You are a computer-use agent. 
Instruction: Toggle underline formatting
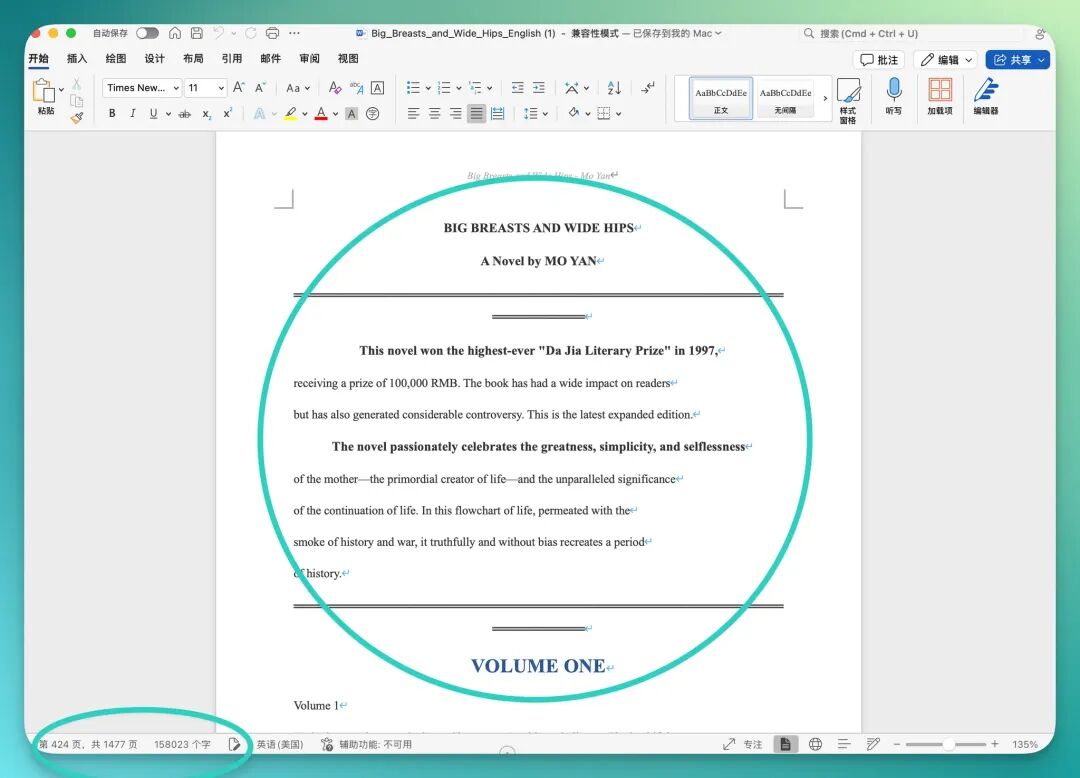[x=153, y=114]
